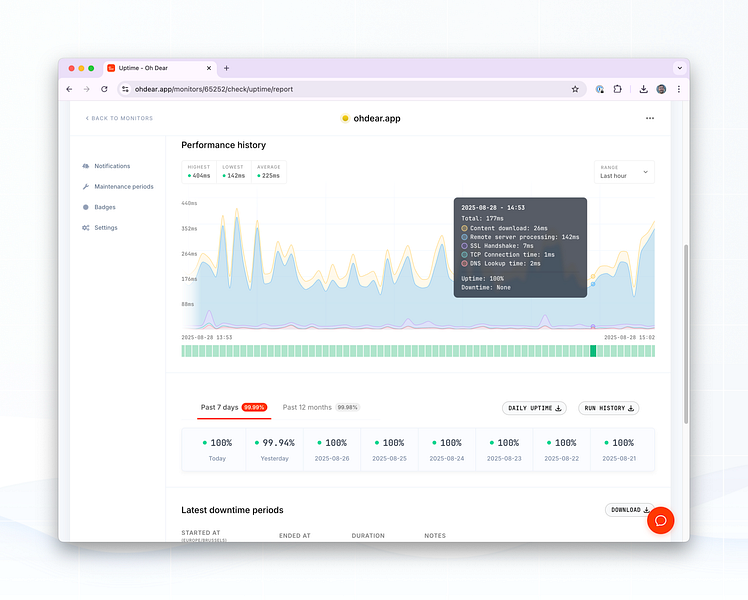The image size is (748, 600).
Task: Click the Notes column header
Action: click(435, 536)
